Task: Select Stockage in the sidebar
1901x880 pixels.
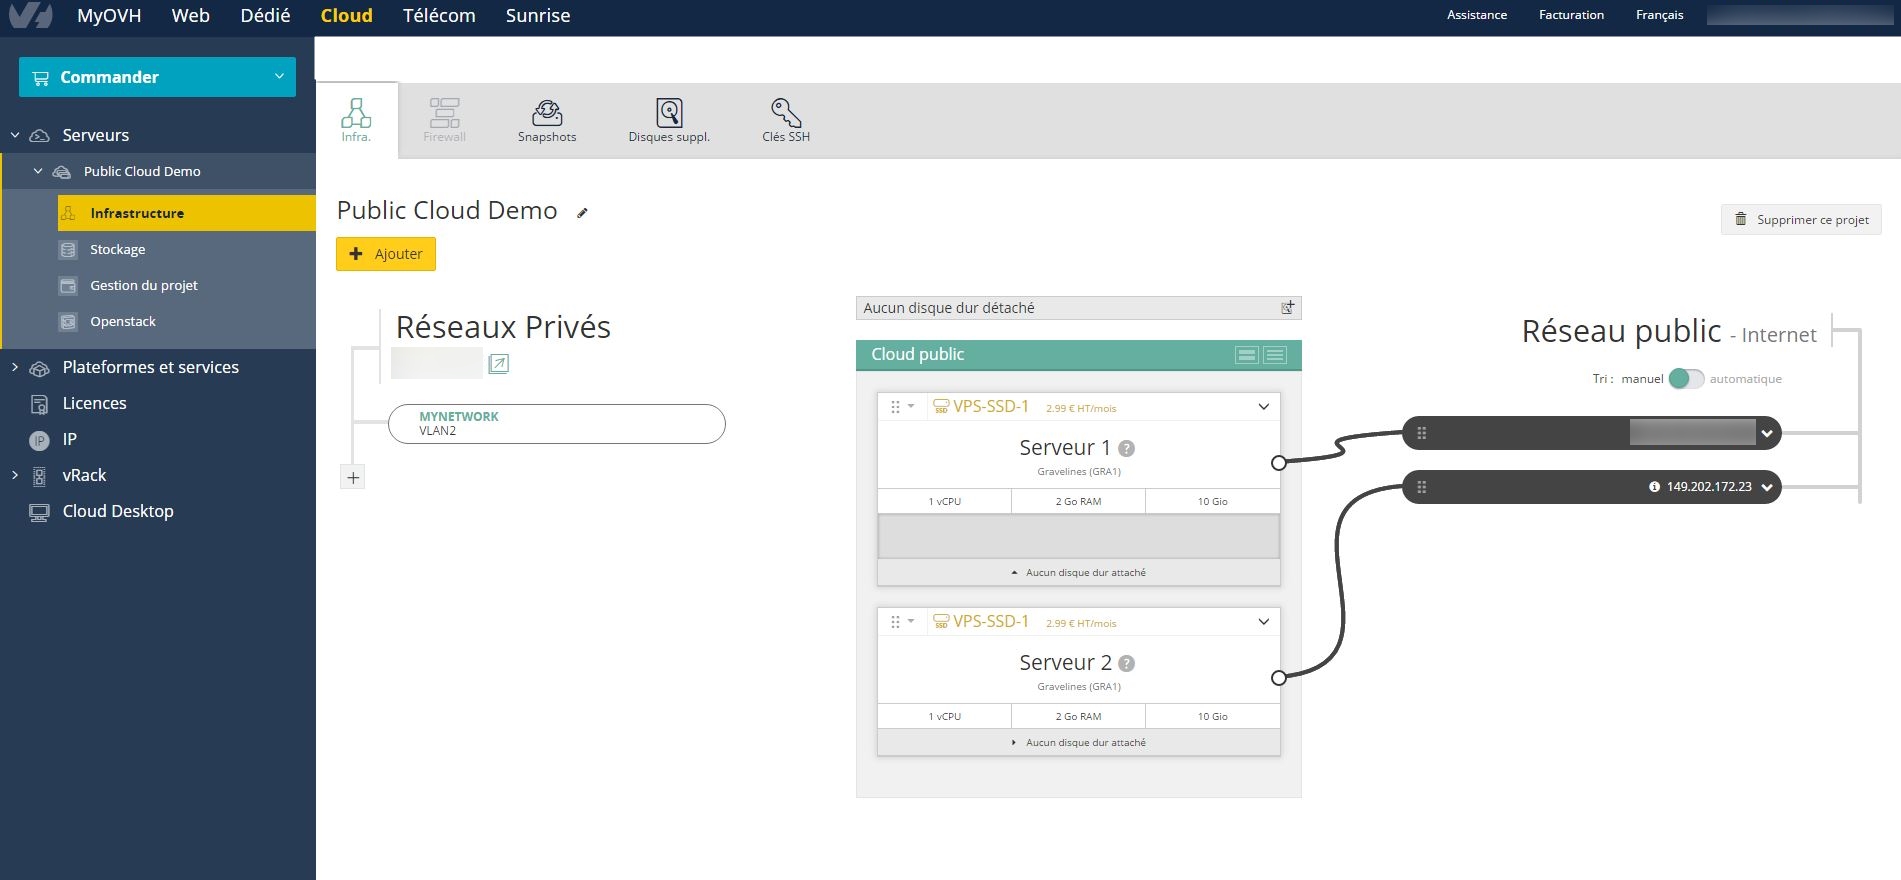Action: [117, 249]
